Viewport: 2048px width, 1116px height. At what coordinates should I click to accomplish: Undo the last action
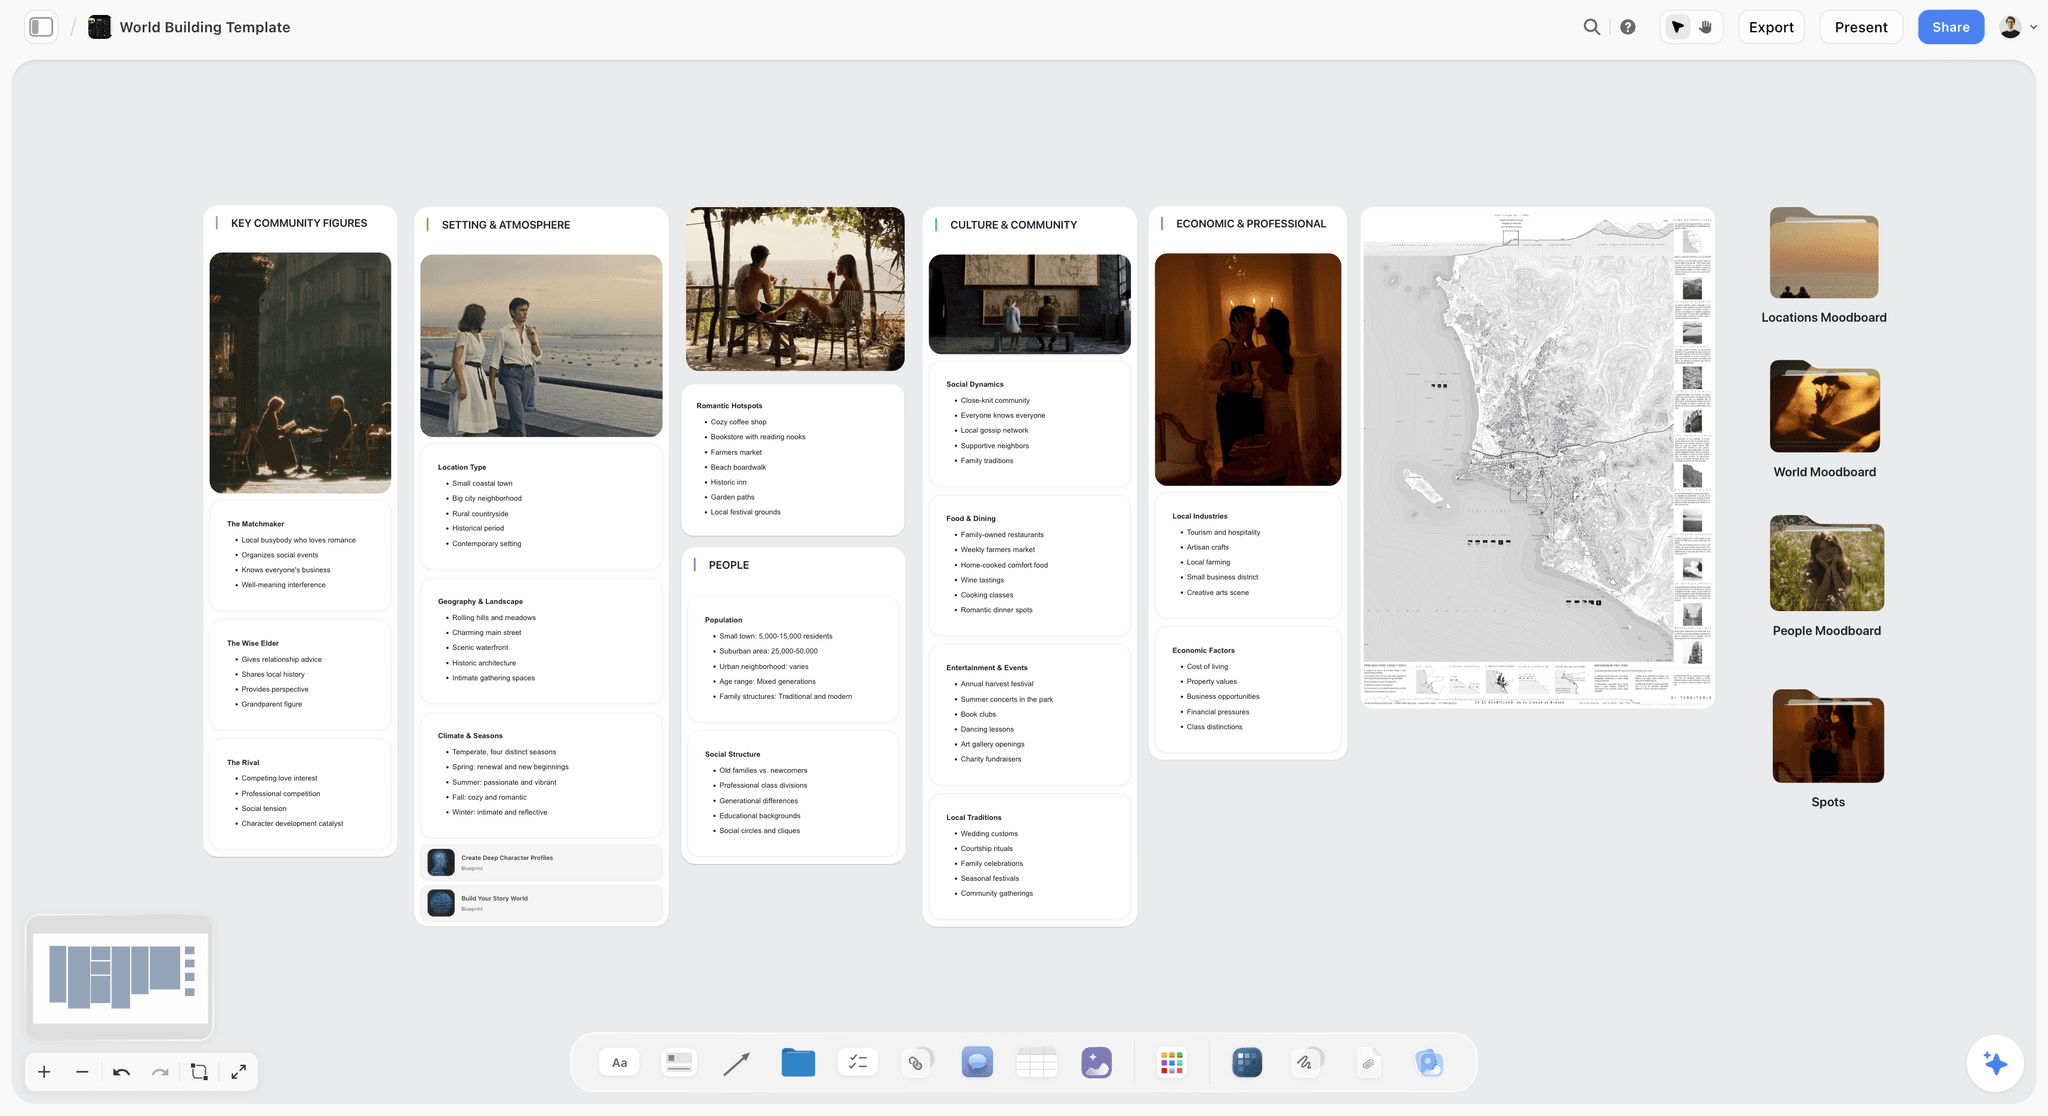[121, 1072]
